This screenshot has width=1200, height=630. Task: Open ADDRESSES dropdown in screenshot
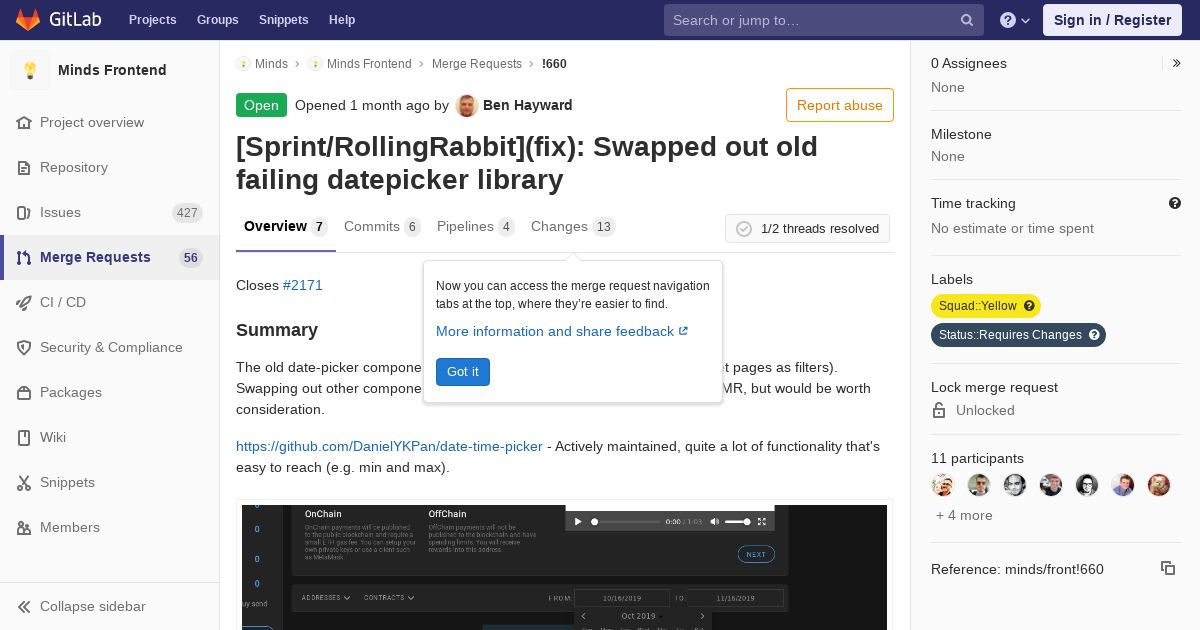(x=326, y=598)
